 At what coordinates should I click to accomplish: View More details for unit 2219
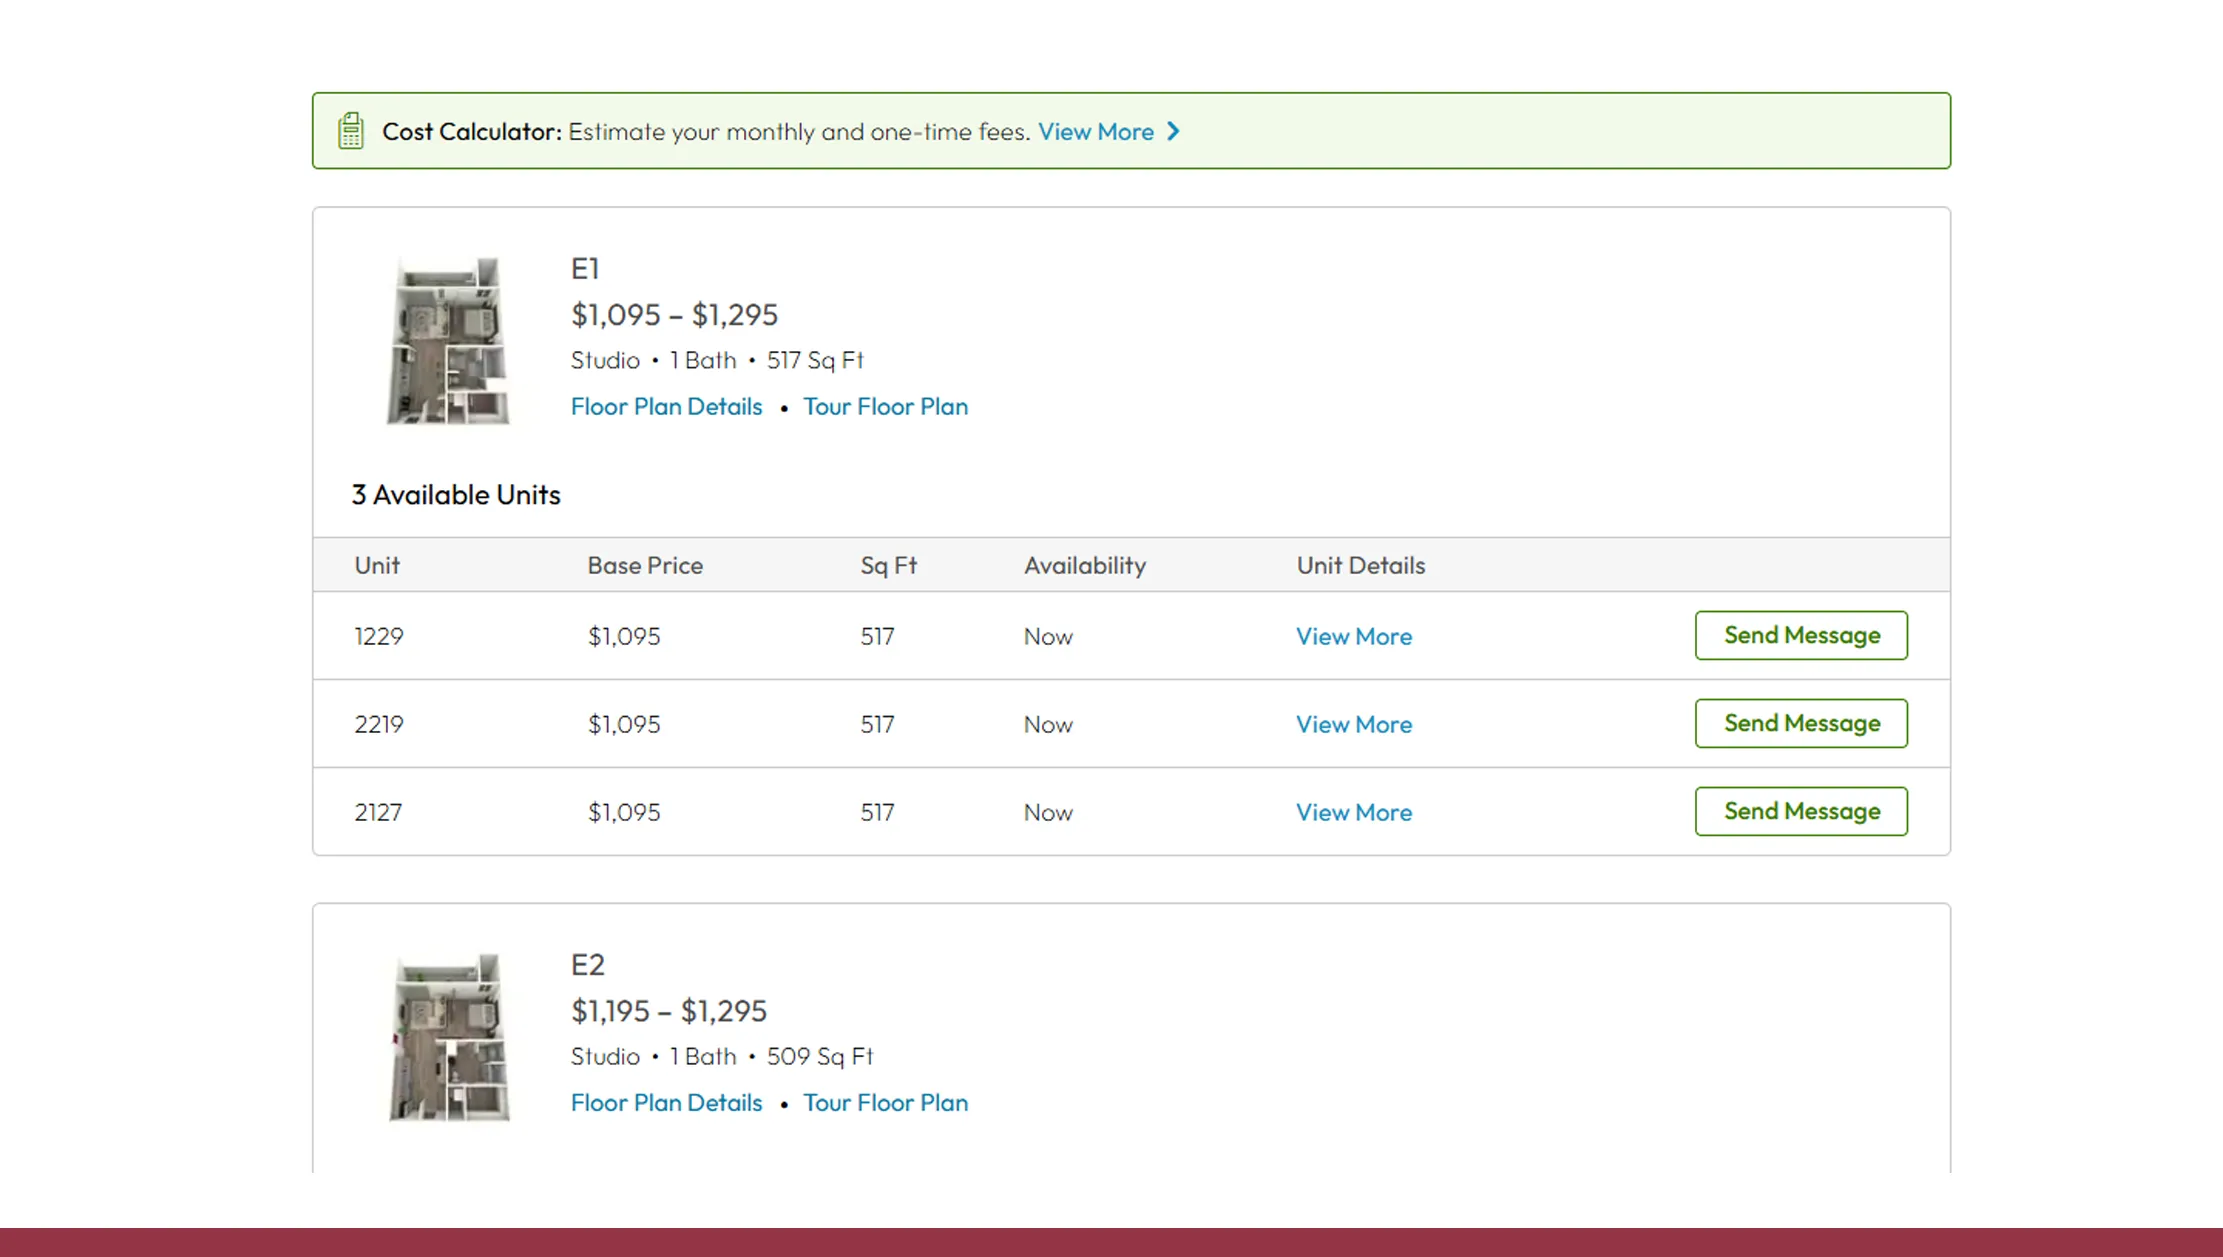click(1353, 724)
